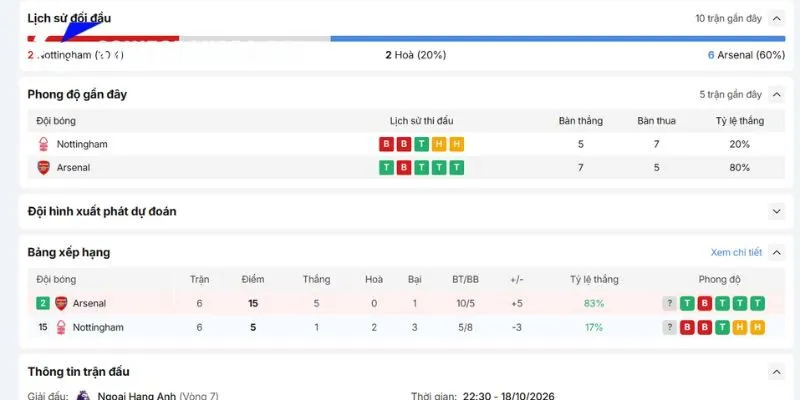Screen dimensions: 800x400
Task: Click Nottingham crest in standings table
Action: [61, 327]
